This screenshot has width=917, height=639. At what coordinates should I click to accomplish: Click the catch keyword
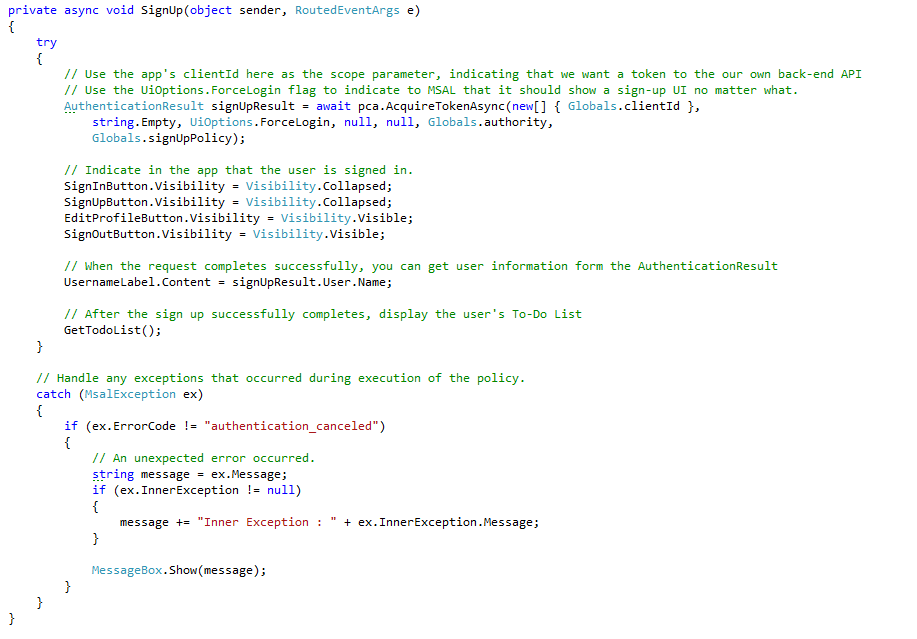[53, 395]
